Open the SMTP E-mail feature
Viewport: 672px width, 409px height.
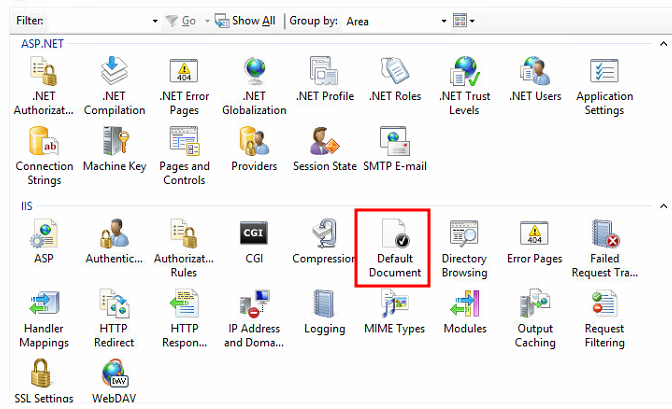pyautogui.click(x=395, y=150)
